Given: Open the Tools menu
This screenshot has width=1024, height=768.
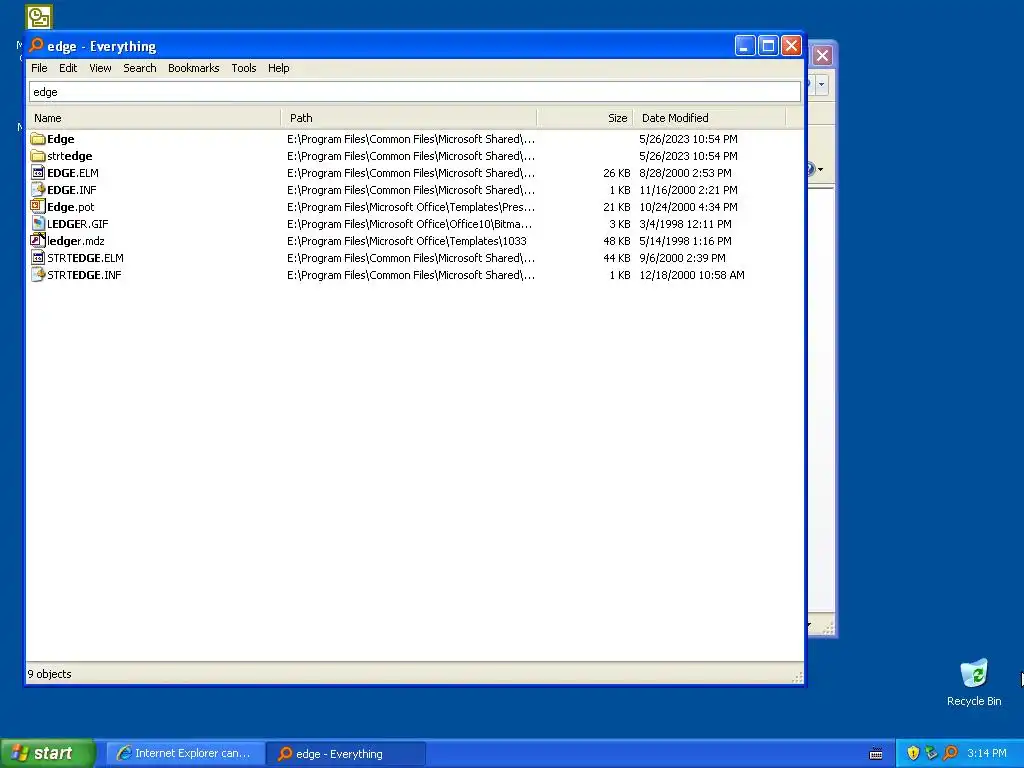Looking at the screenshot, I should coord(244,68).
